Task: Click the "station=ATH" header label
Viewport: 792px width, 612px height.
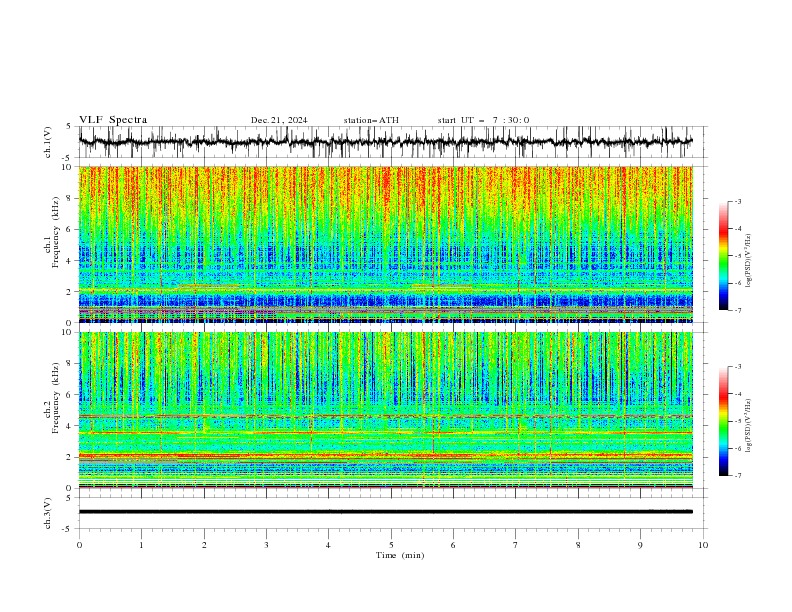Action: (x=371, y=120)
